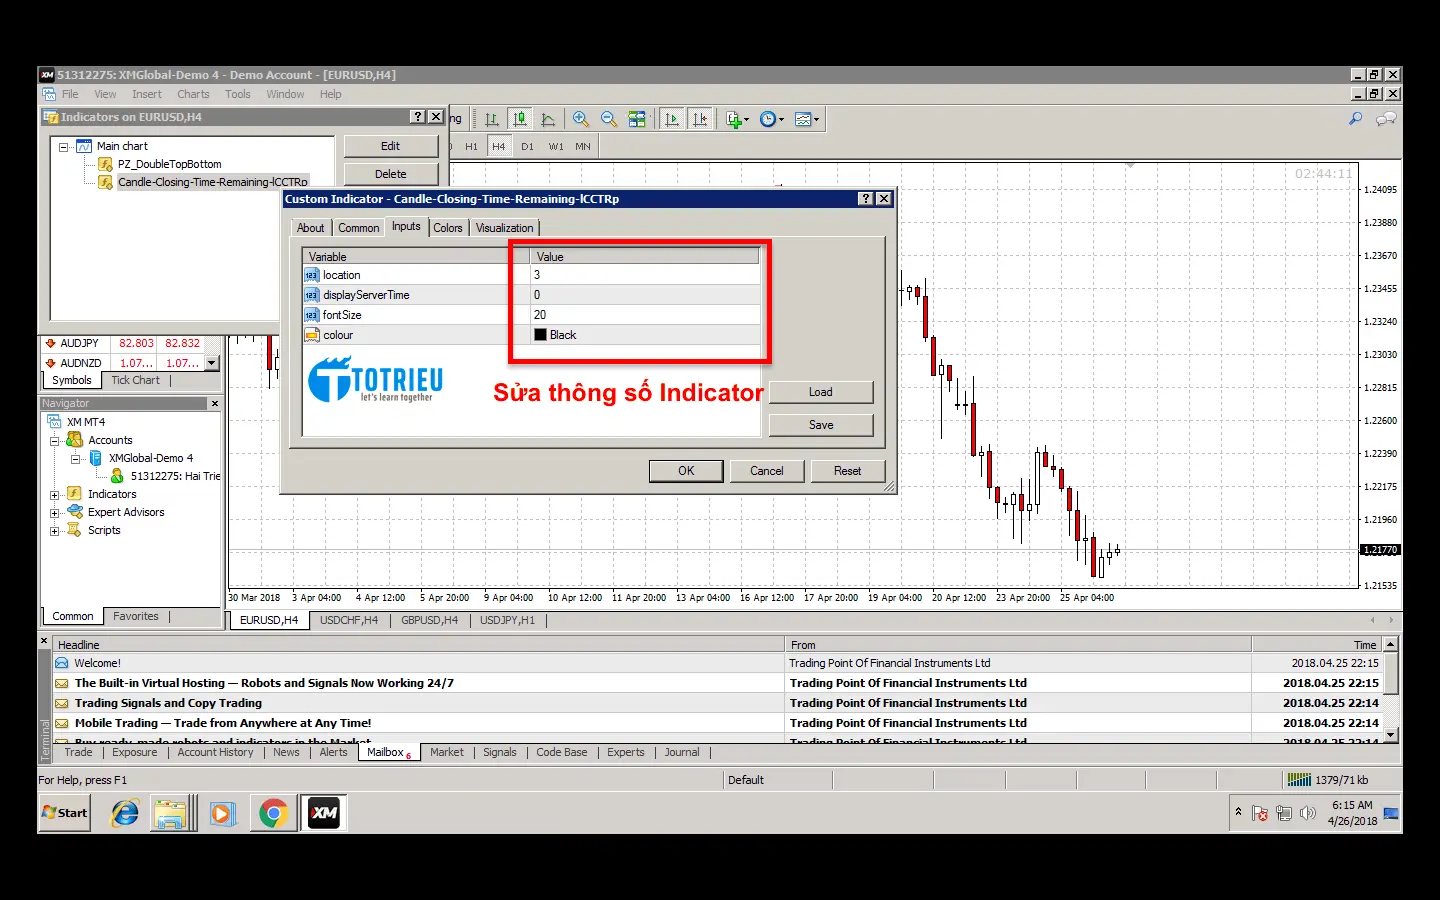The height and width of the screenshot is (900, 1440).
Task: Click Edit in Indicators window
Action: coord(391,146)
